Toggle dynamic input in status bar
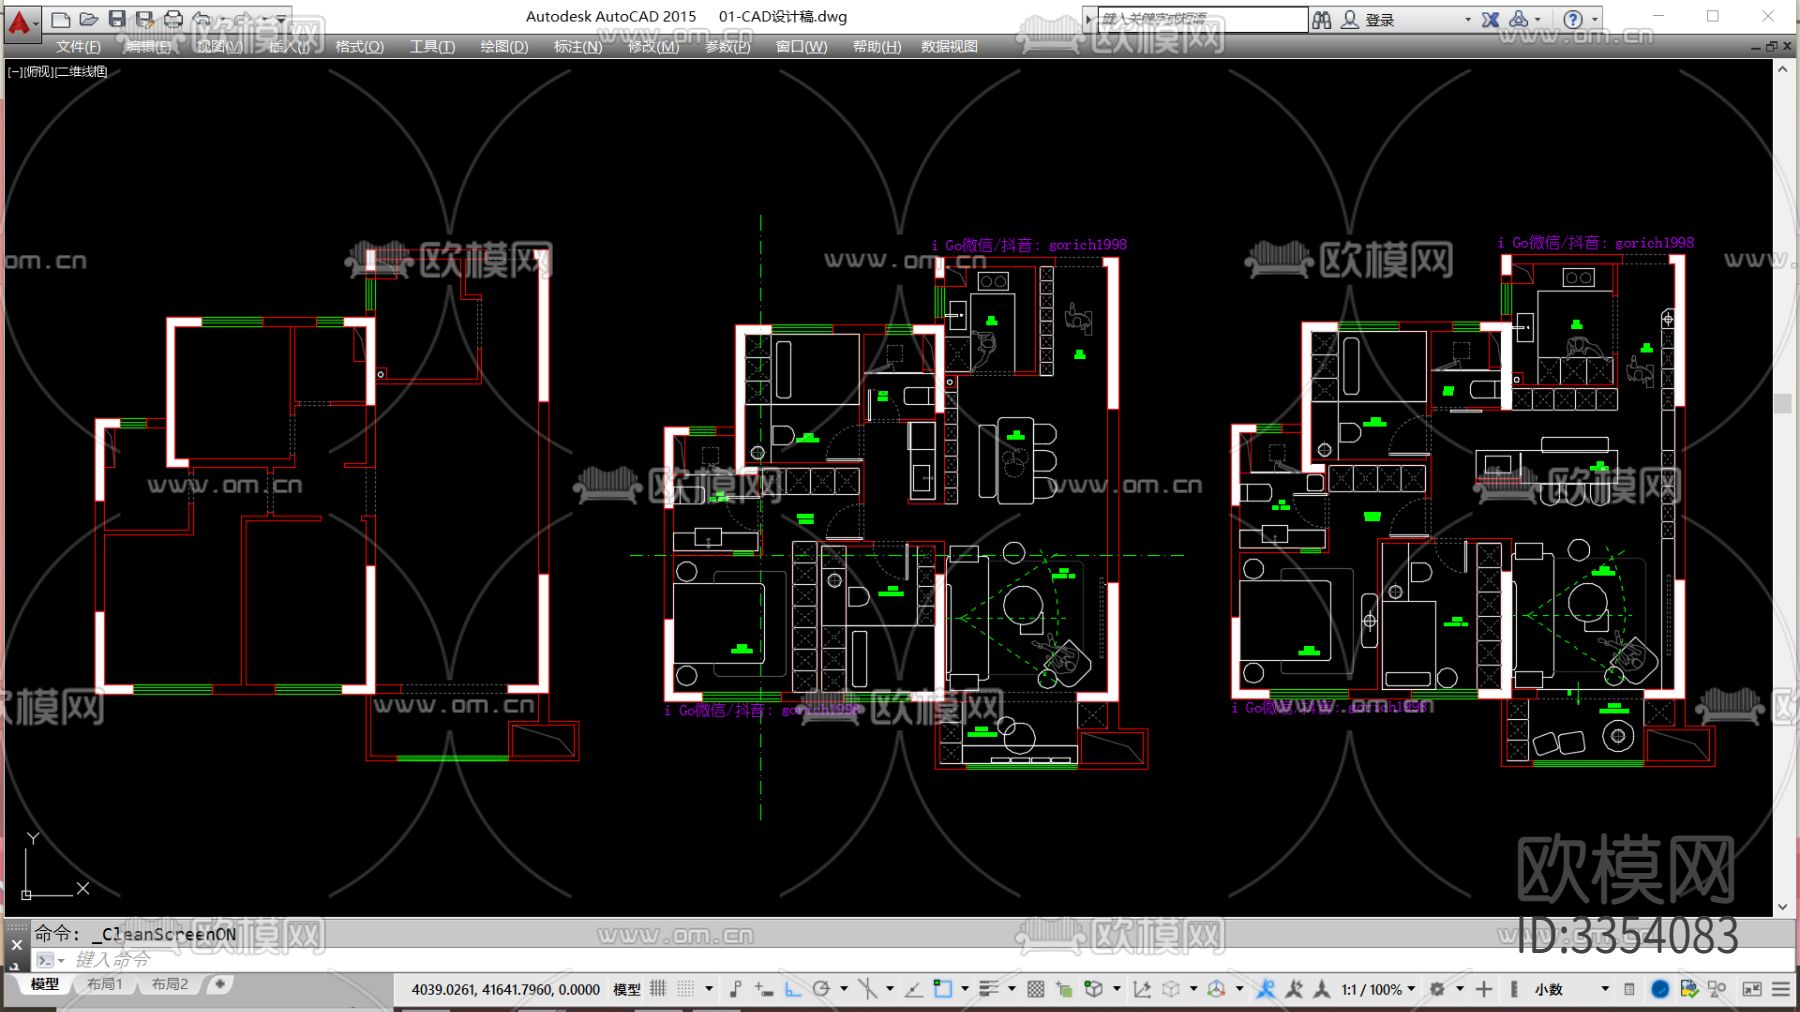 [x=764, y=989]
